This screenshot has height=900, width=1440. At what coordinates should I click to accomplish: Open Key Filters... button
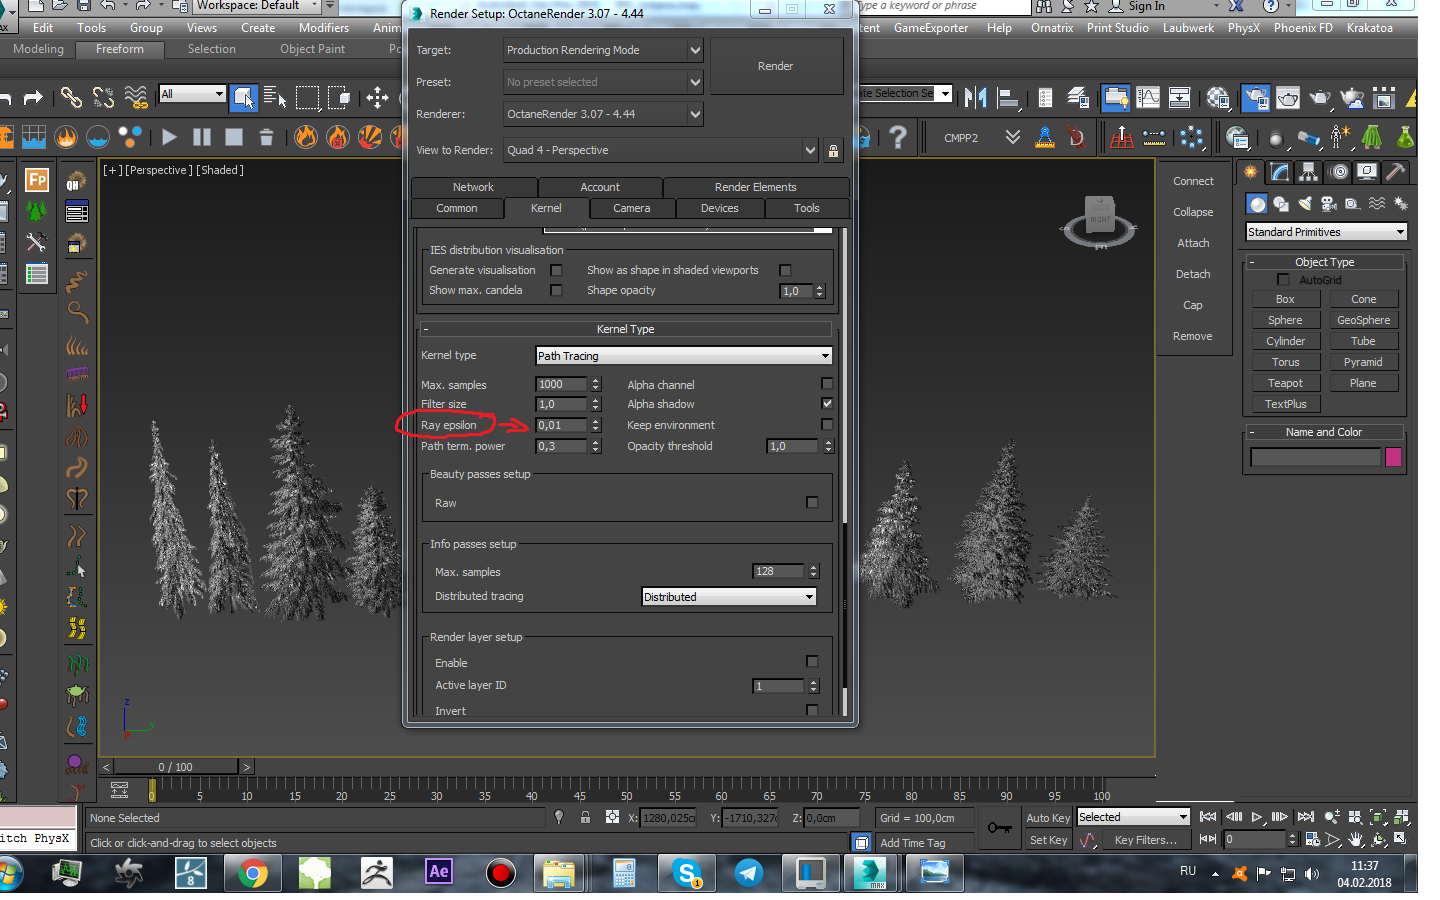pyautogui.click(x=1146, y=840)
